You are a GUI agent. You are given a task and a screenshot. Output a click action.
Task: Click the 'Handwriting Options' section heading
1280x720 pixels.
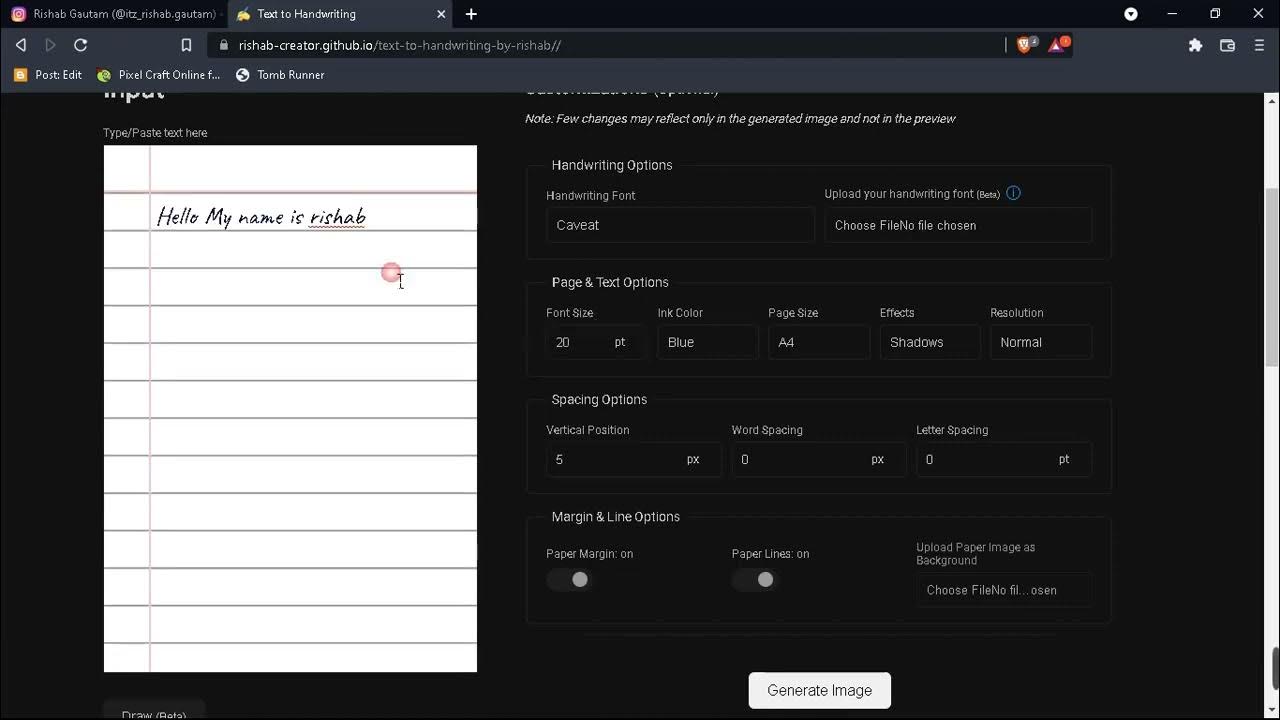point(612,165)
